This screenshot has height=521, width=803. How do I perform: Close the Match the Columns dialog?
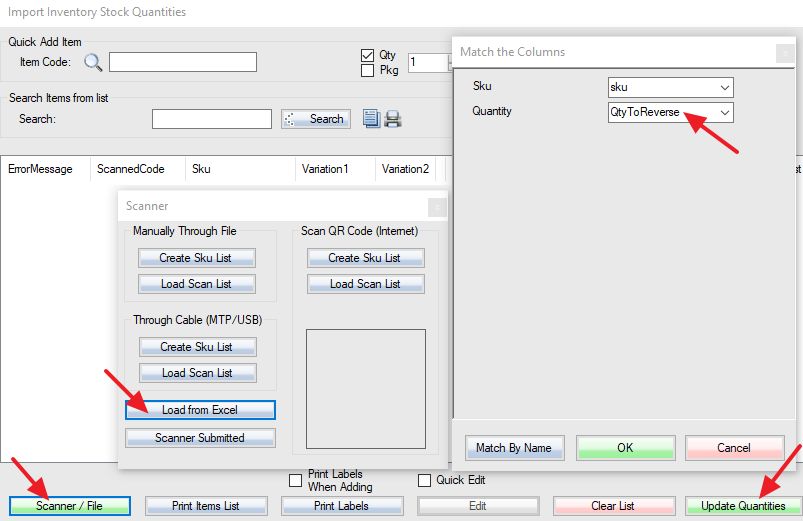click(785, 53)
